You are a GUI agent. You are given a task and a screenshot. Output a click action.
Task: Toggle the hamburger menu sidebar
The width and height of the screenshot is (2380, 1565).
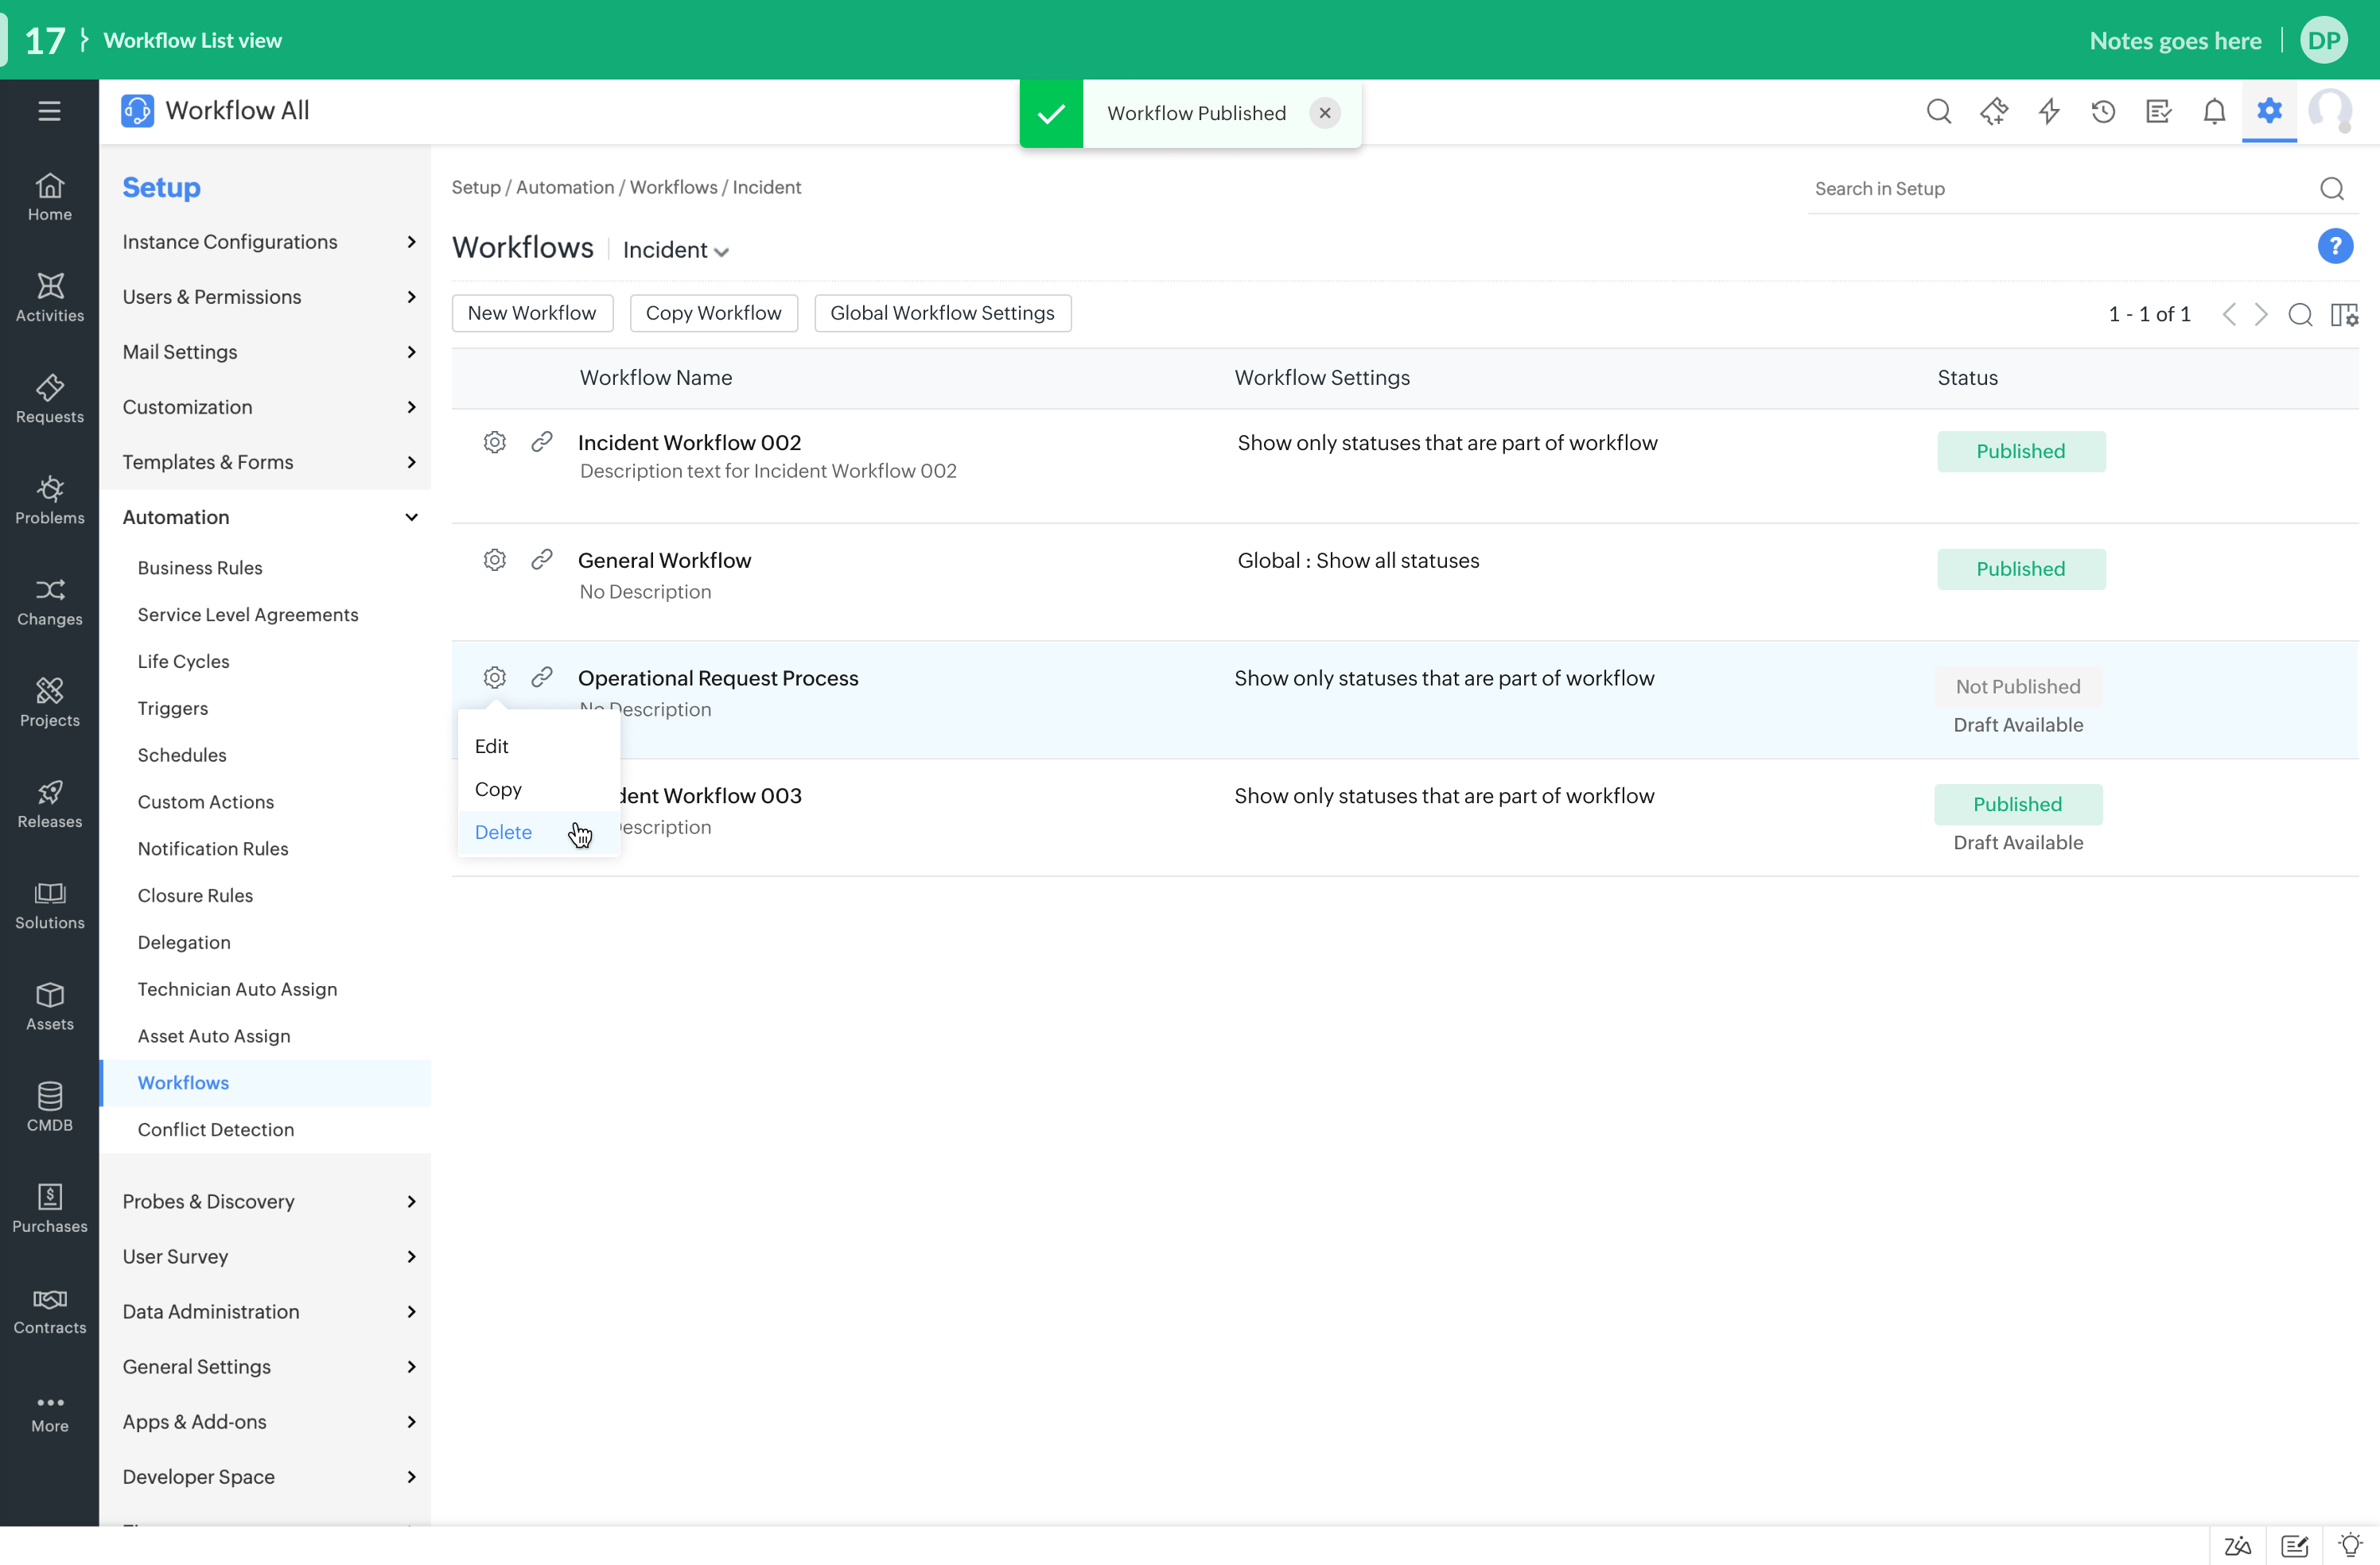click(49, 111)
